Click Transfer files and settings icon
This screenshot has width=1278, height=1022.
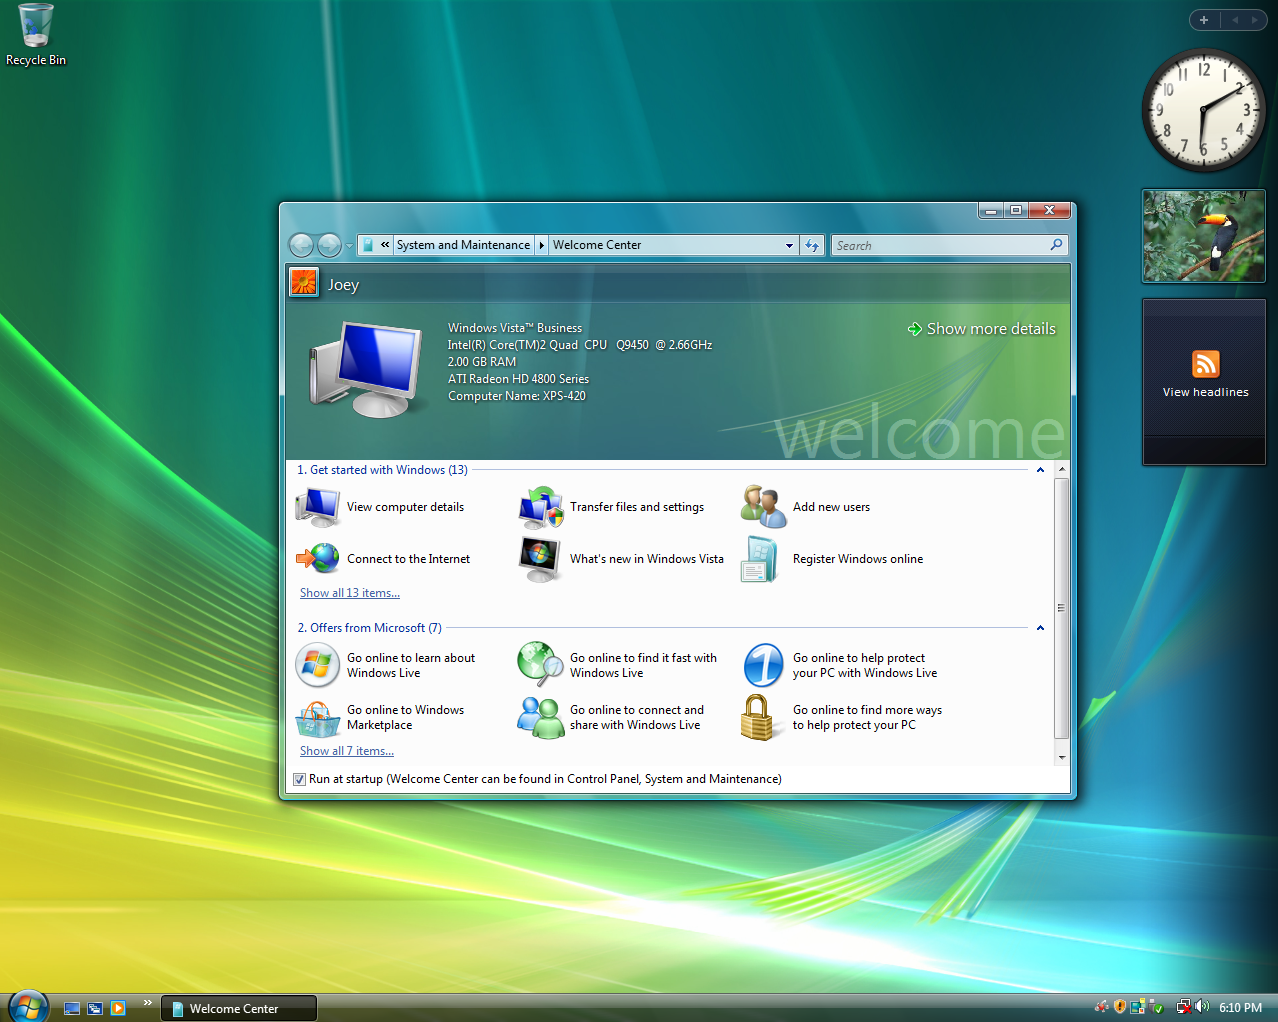(x=541, y=507)
